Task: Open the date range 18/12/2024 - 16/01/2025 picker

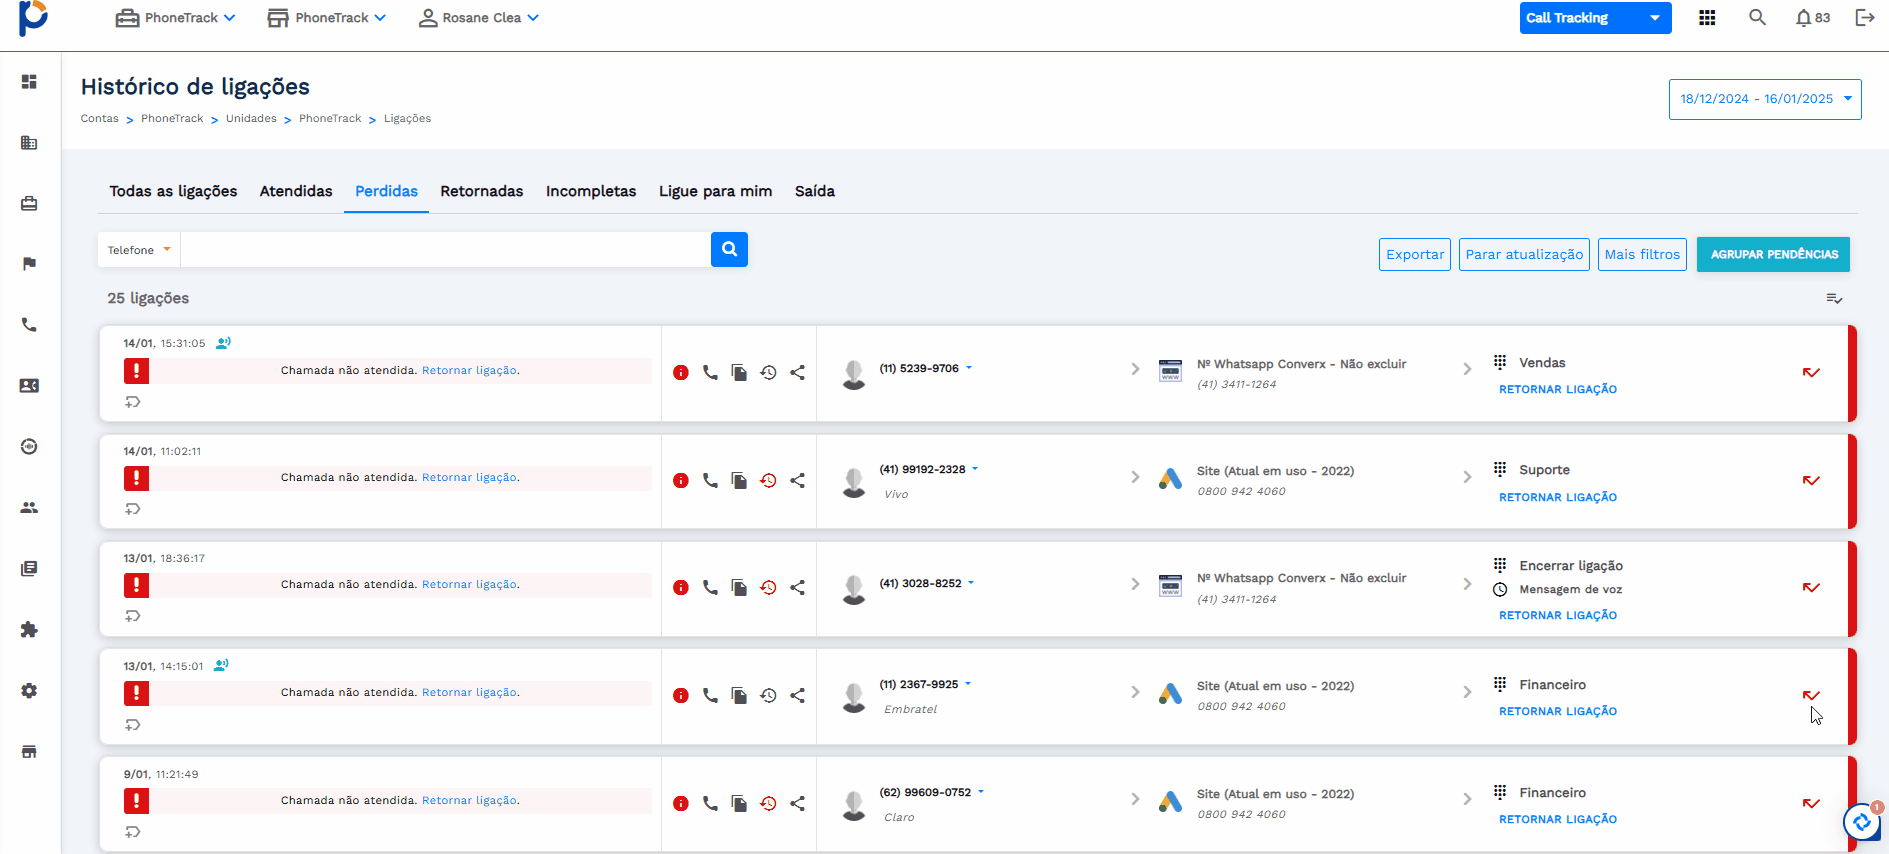Action: pyautogui.click(x=1765, y=99)
